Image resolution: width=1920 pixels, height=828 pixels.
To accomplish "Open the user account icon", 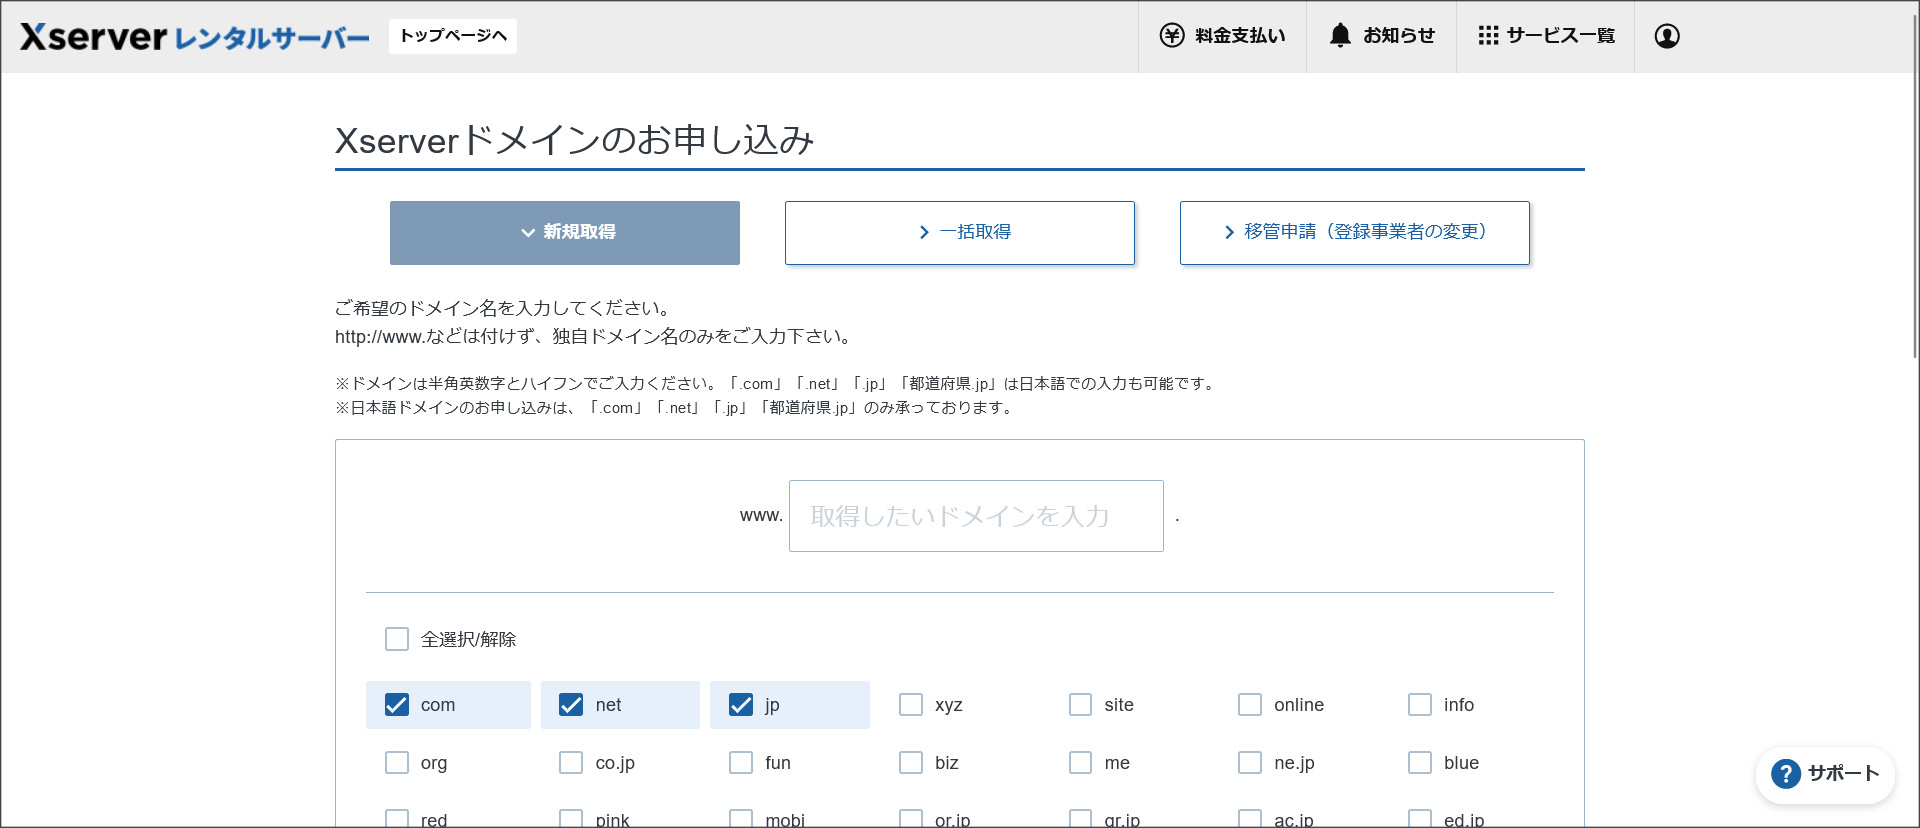I will tap(1667, 36).
